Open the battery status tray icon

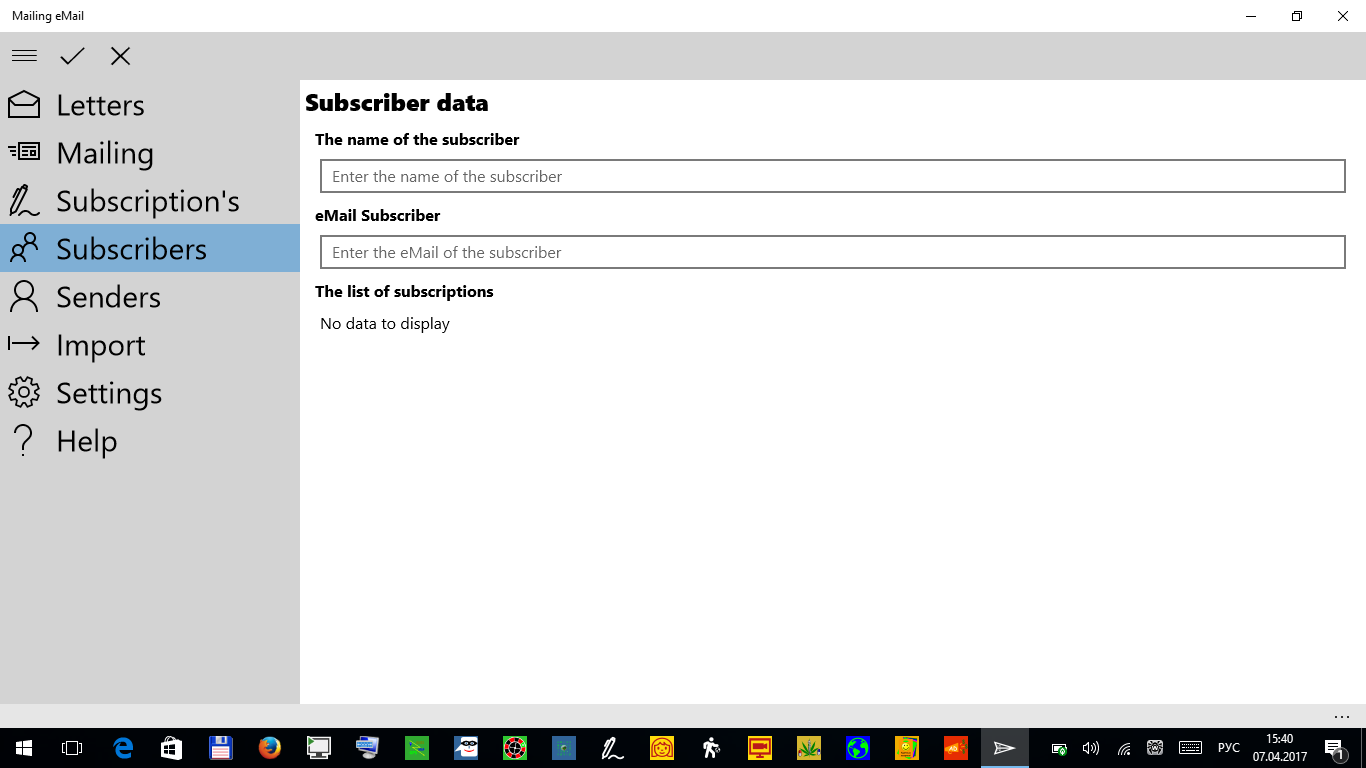[x=1059, y=748]
